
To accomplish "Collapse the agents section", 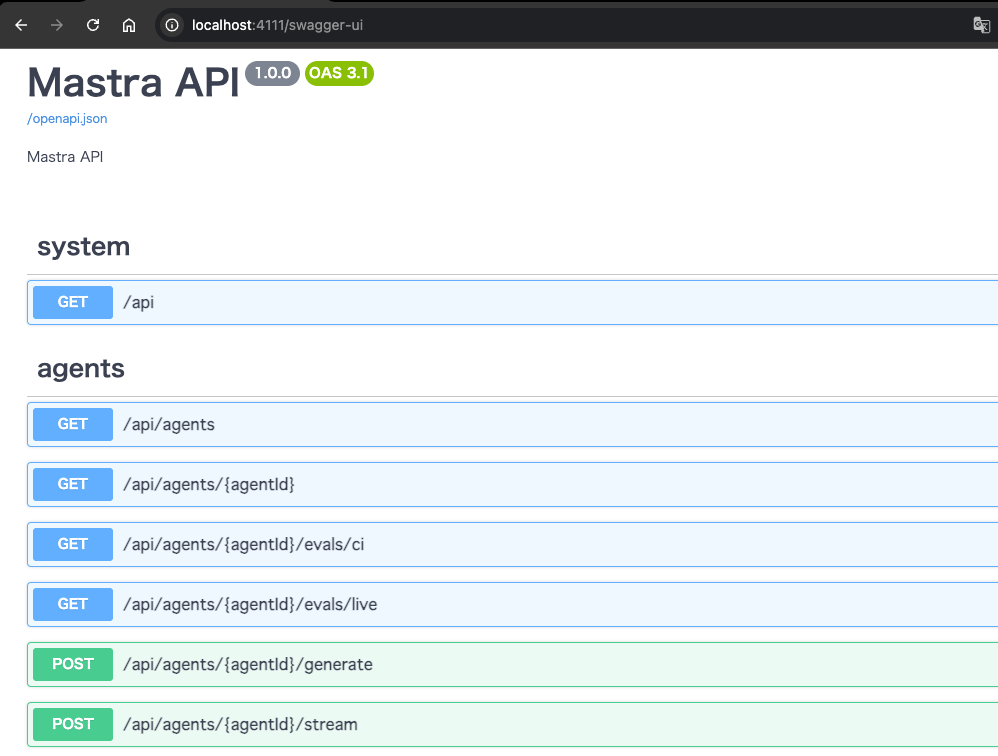I will coord(81,368).
